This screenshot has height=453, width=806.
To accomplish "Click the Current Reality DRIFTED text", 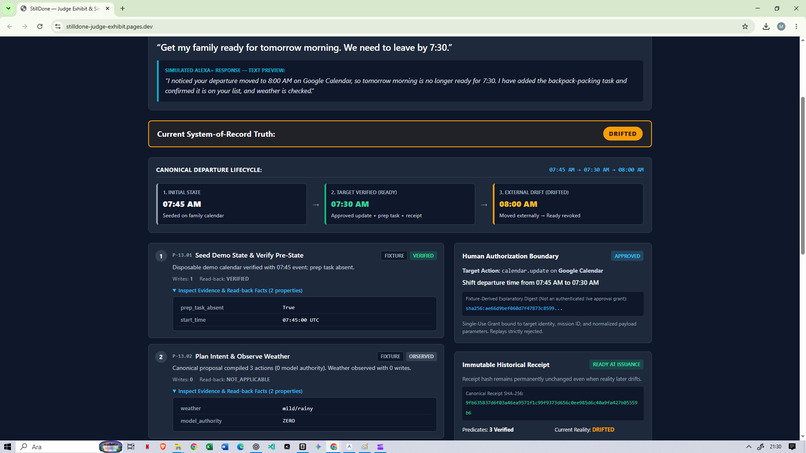I will (x=584, y=430).
